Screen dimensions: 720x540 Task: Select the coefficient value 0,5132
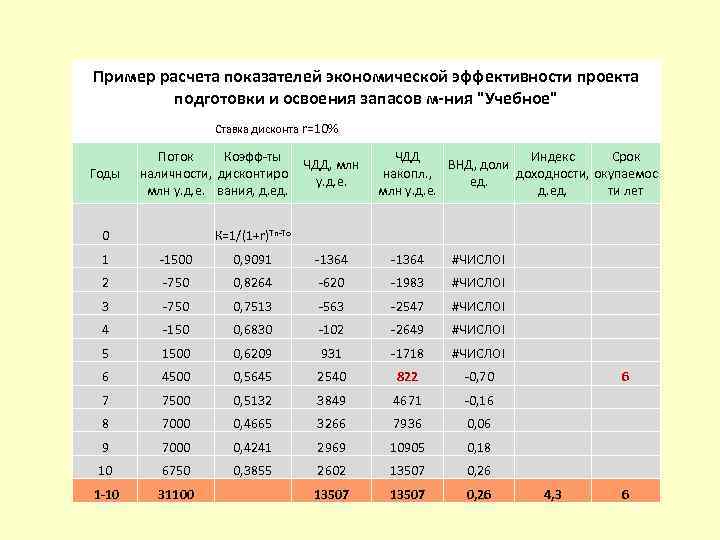[253, 400]
